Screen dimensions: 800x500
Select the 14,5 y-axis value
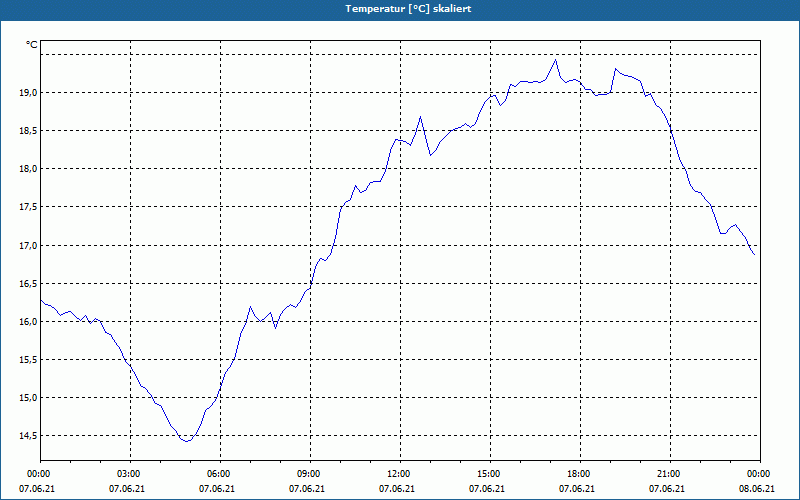pos(29,436)
